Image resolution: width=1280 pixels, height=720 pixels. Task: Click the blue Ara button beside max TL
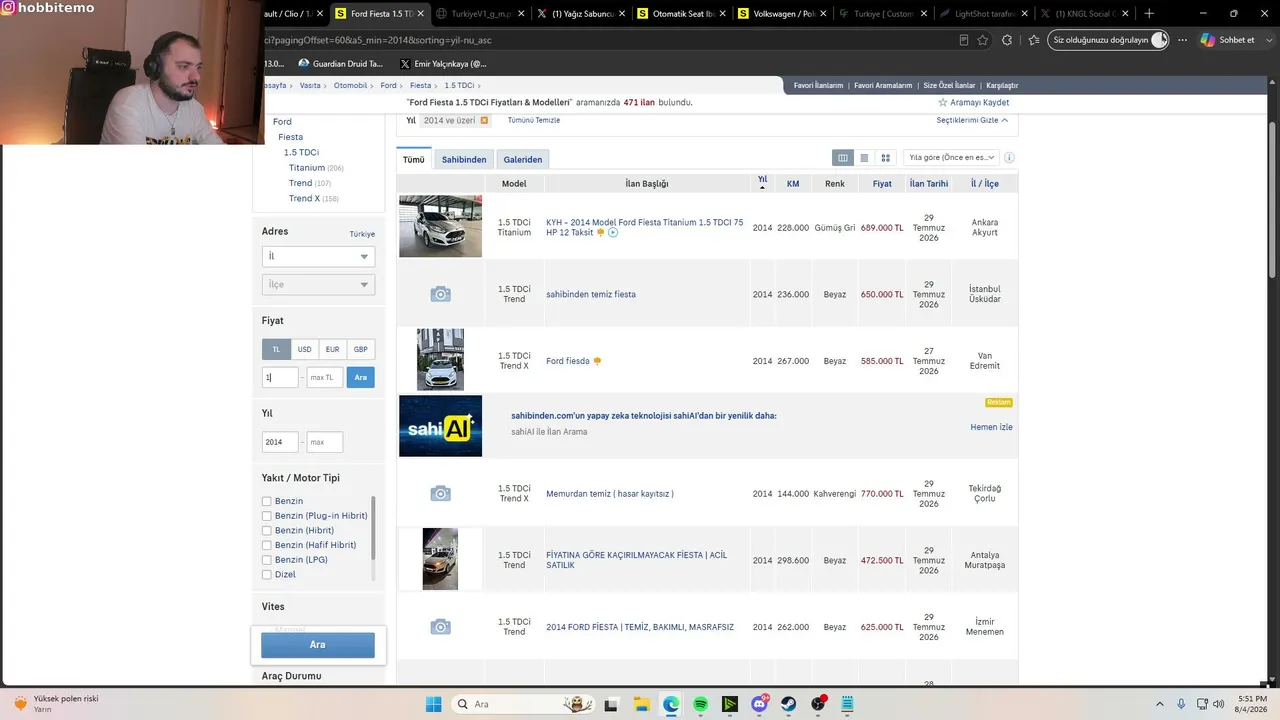coord(360,377)
